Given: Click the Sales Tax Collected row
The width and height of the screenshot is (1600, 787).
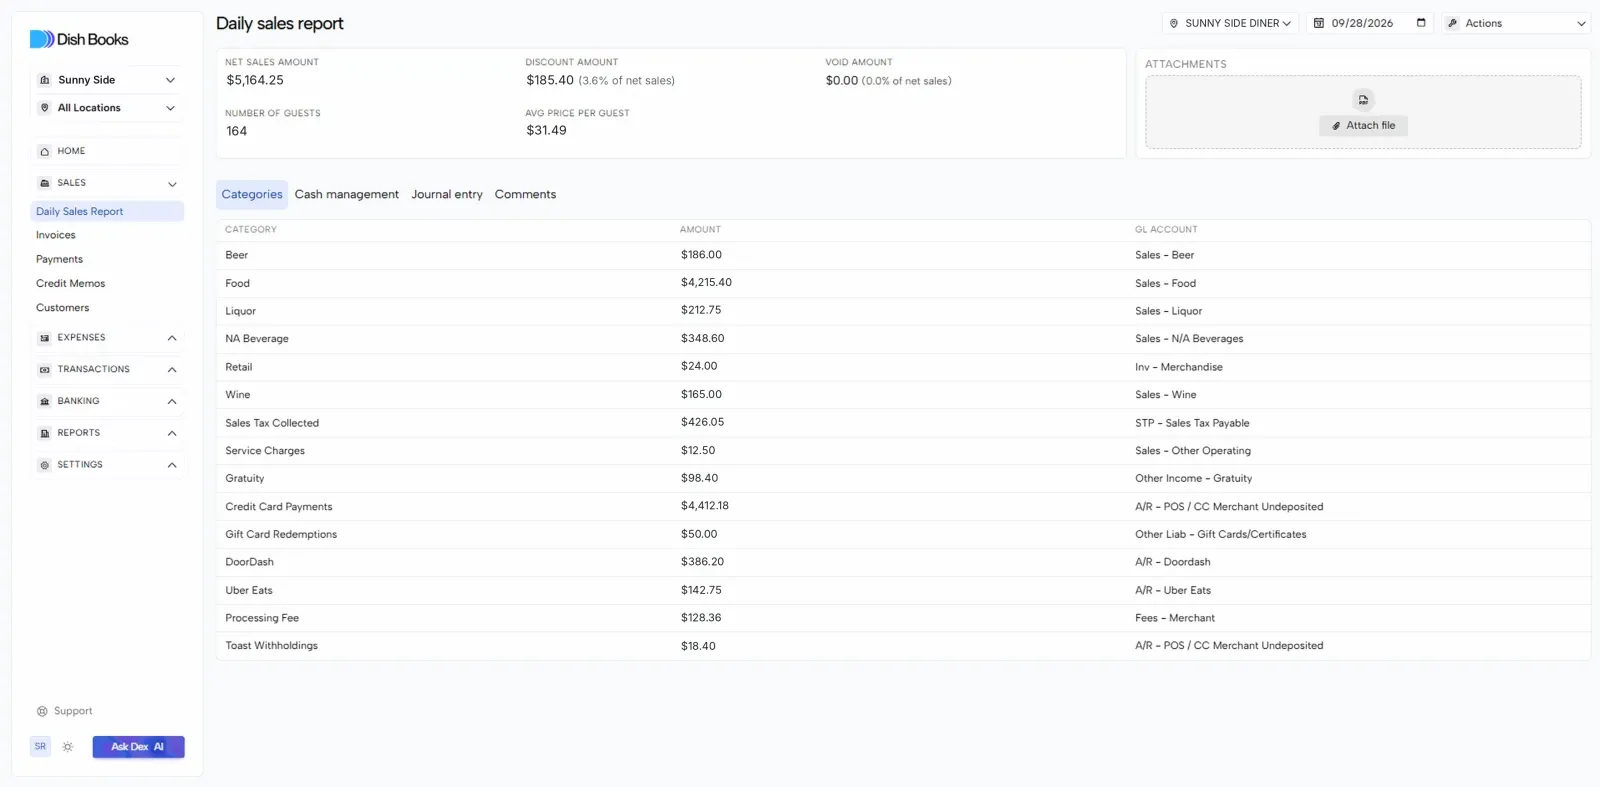Looking at the screenshot, I should [x=903, y=423].
